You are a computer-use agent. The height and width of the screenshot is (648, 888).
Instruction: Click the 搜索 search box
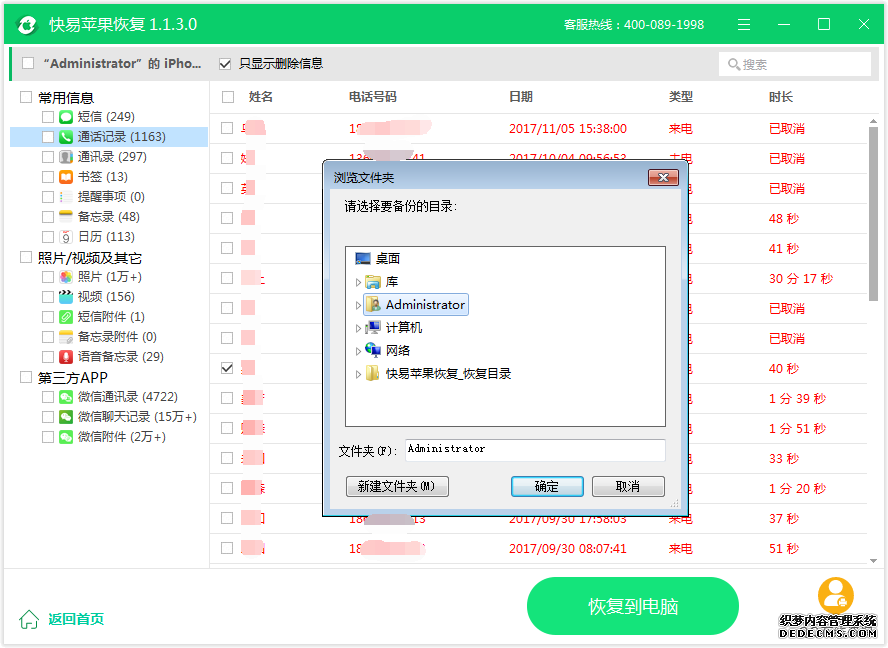click(x=795, y=65)
